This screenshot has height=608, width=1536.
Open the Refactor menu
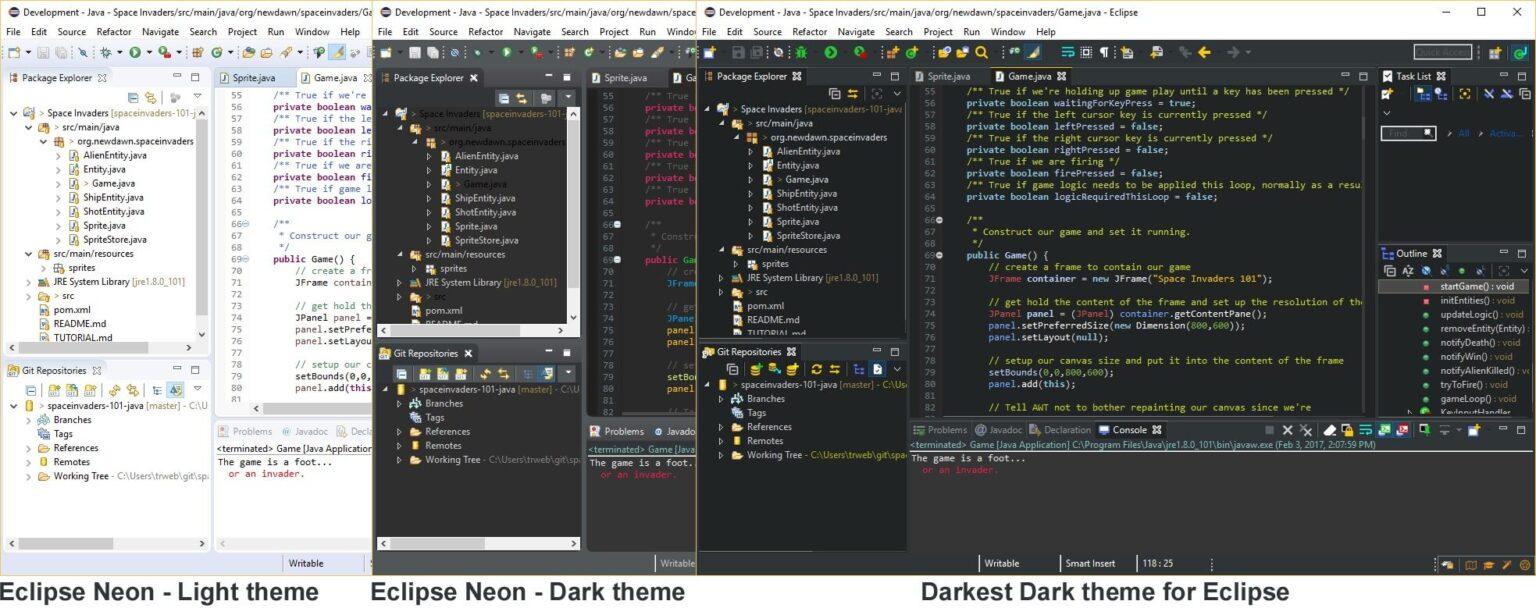[809, 31]
